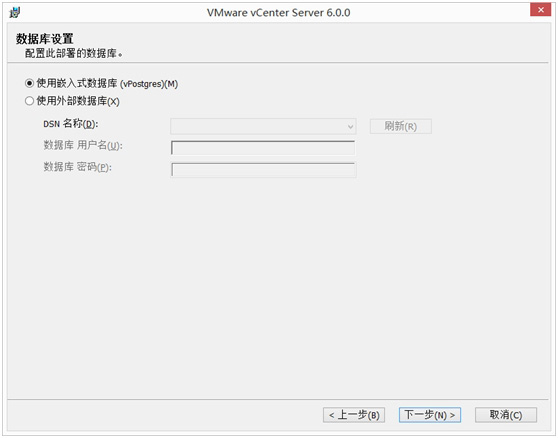This screenshot has height=438, width=558.
Task: Click the DSN 名称(D) label
Action: (70, 124)
